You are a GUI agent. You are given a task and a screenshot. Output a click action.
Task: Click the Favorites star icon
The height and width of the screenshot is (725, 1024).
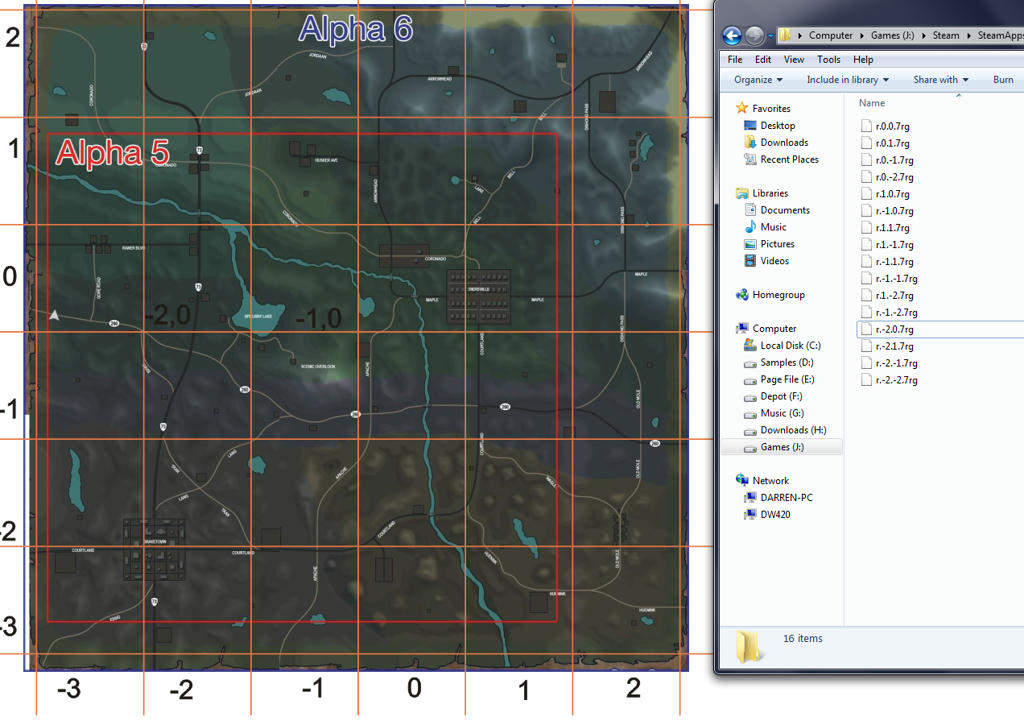(x=741, y=108)
